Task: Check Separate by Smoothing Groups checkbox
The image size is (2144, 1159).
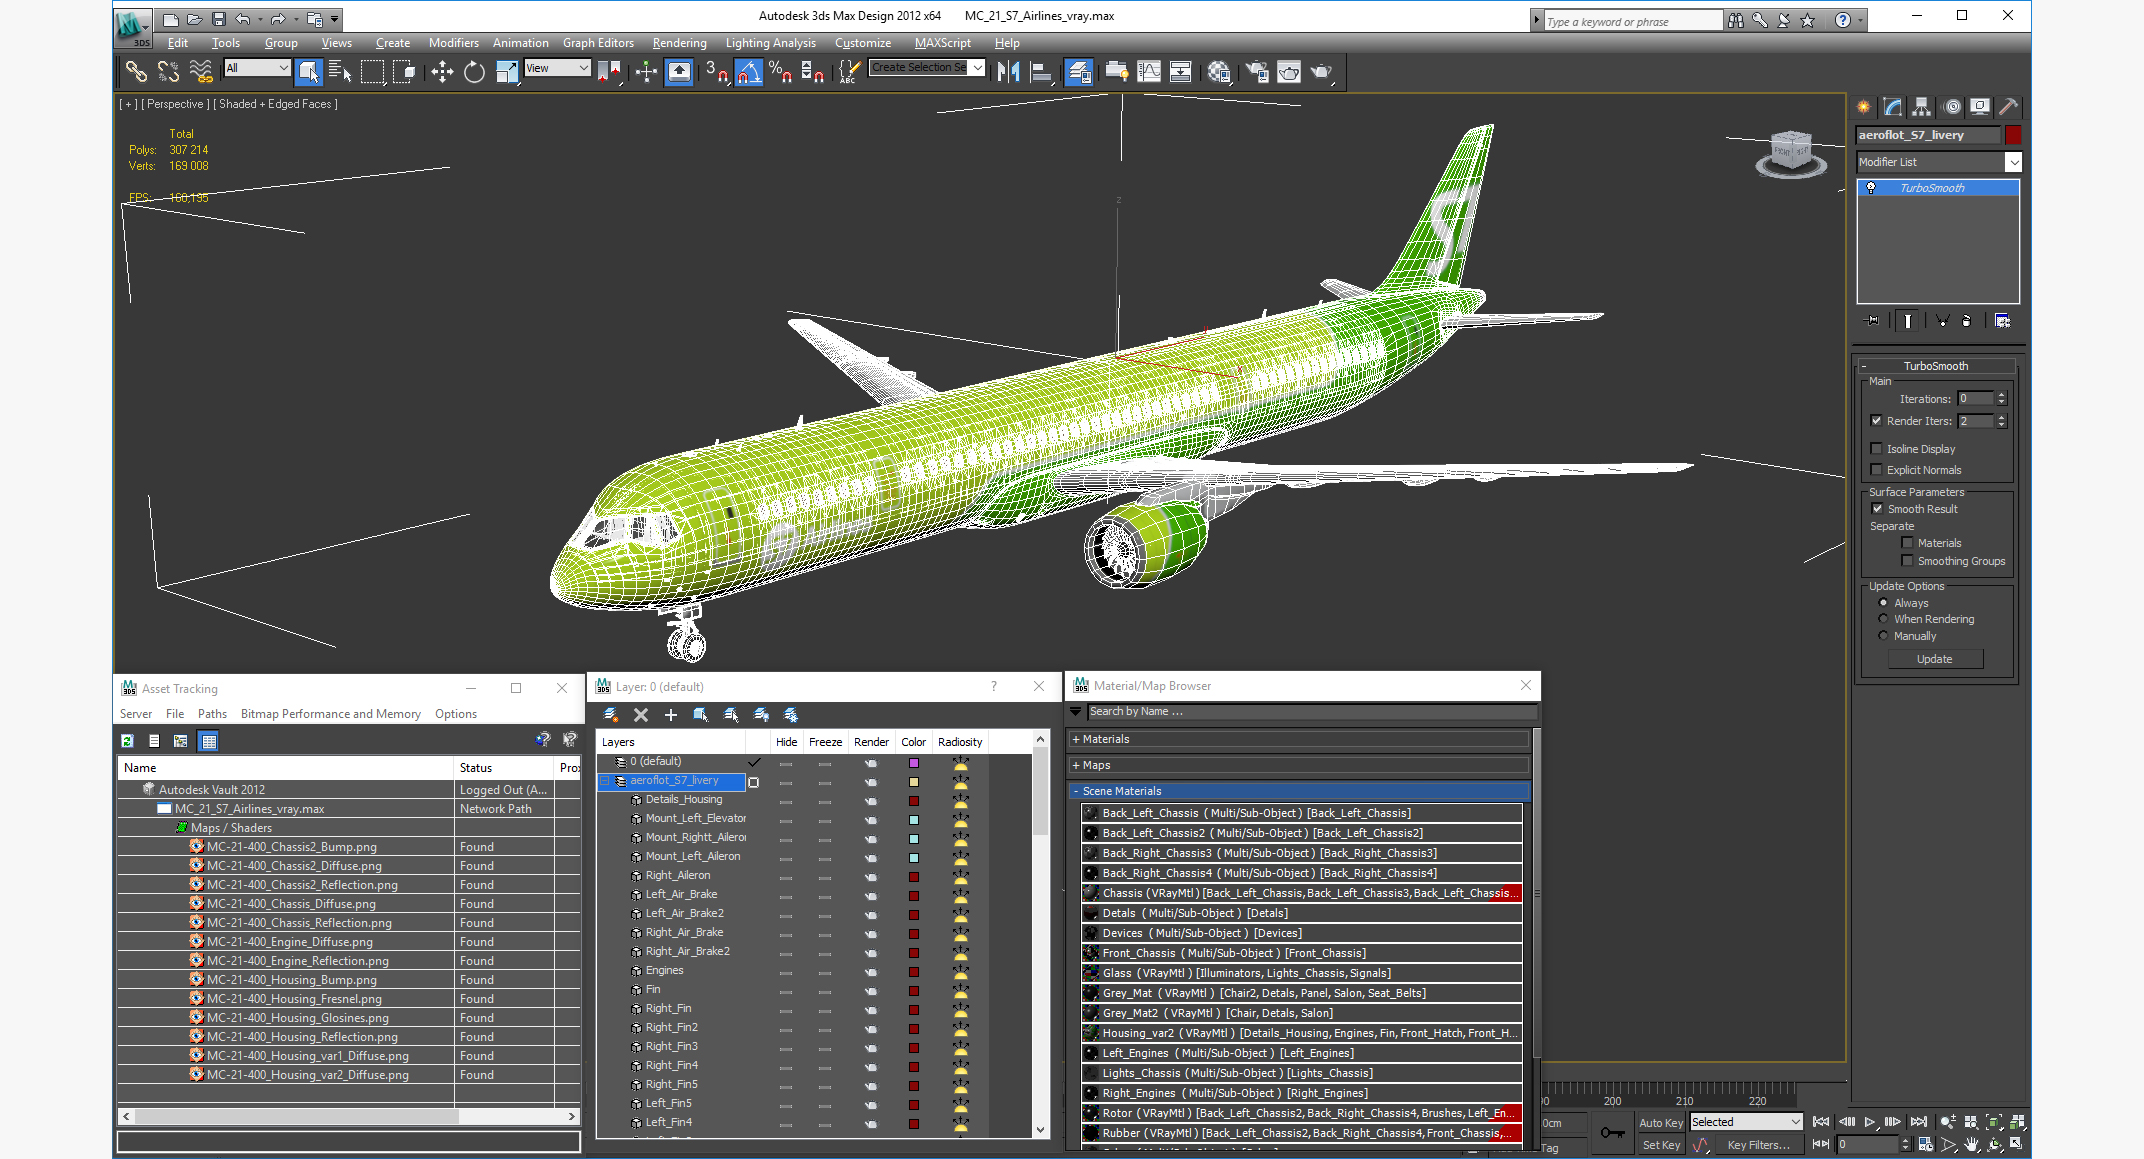Action: 1907,561
